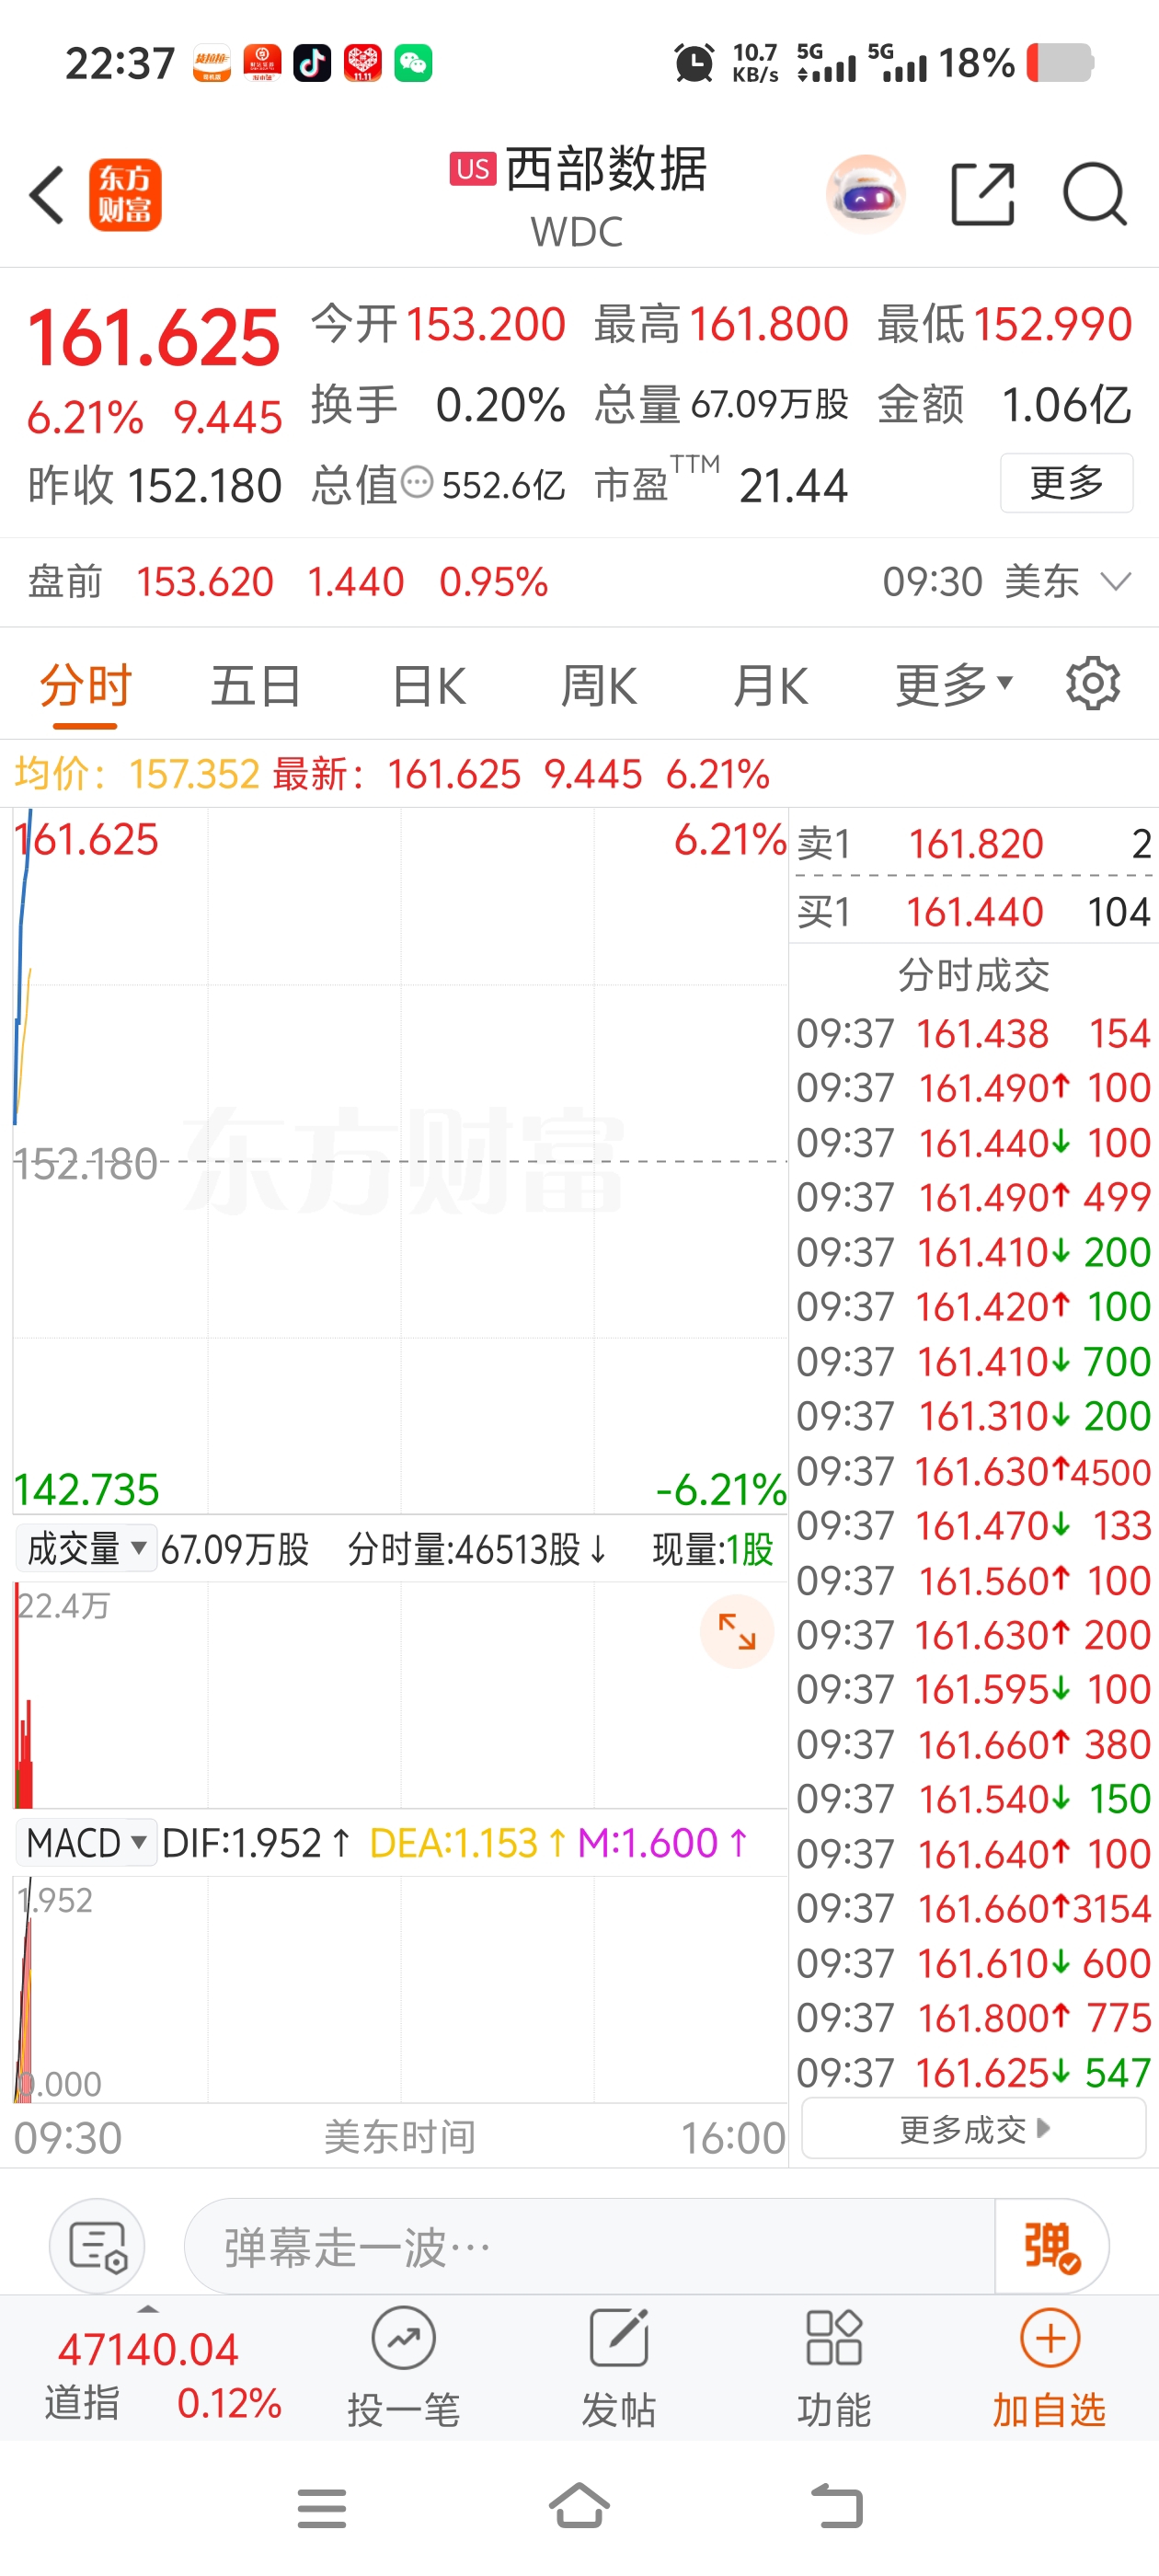
Task: Select the 161.660 3154 trade row
Action: 974,1908
